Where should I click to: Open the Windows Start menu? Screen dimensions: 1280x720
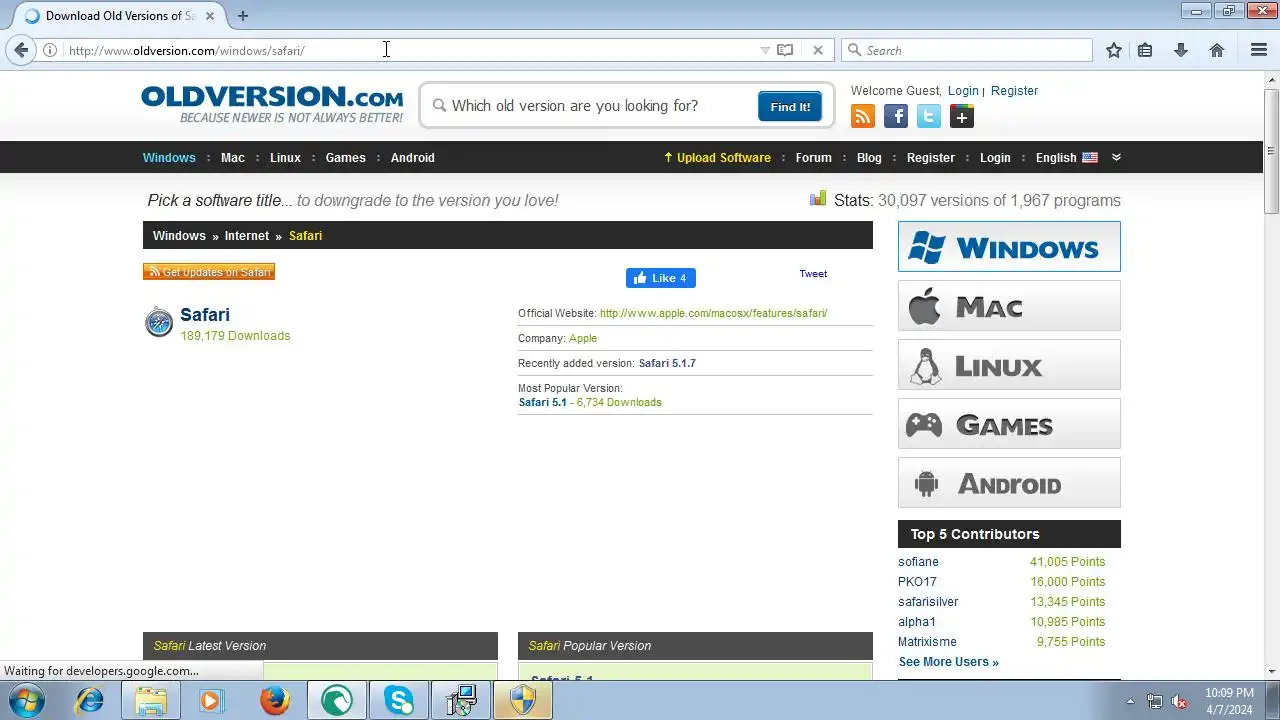coord(27,700)
